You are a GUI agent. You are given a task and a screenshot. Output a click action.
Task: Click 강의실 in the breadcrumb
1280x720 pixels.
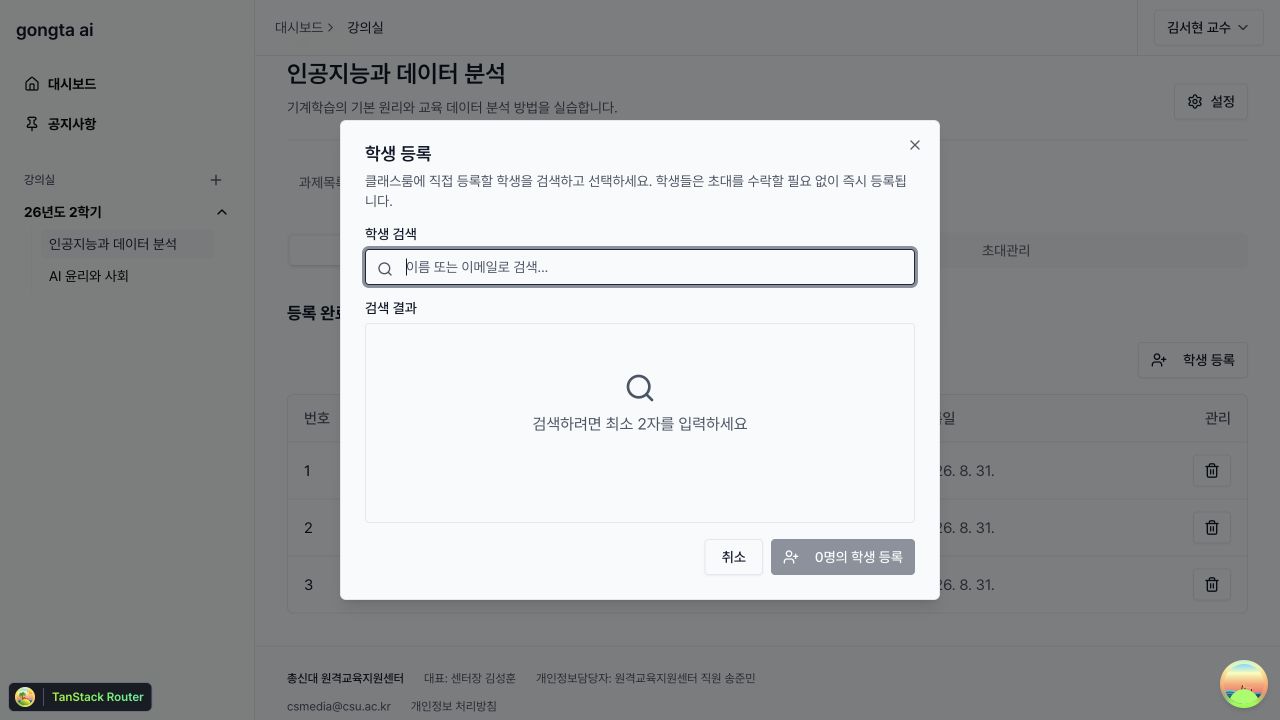point(365,28)
